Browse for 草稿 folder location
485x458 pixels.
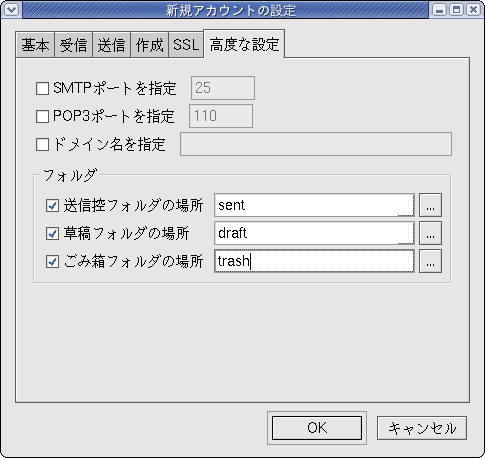[430, 233]
